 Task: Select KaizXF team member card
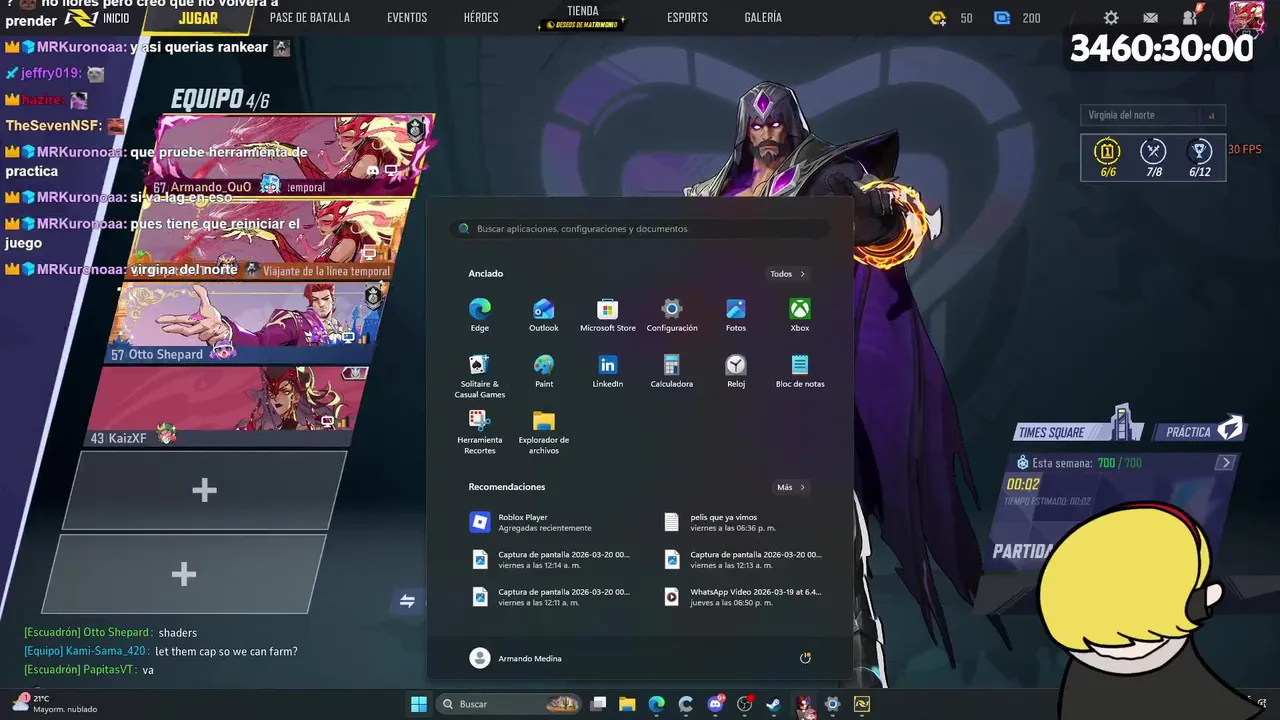(x=225, y=405)
